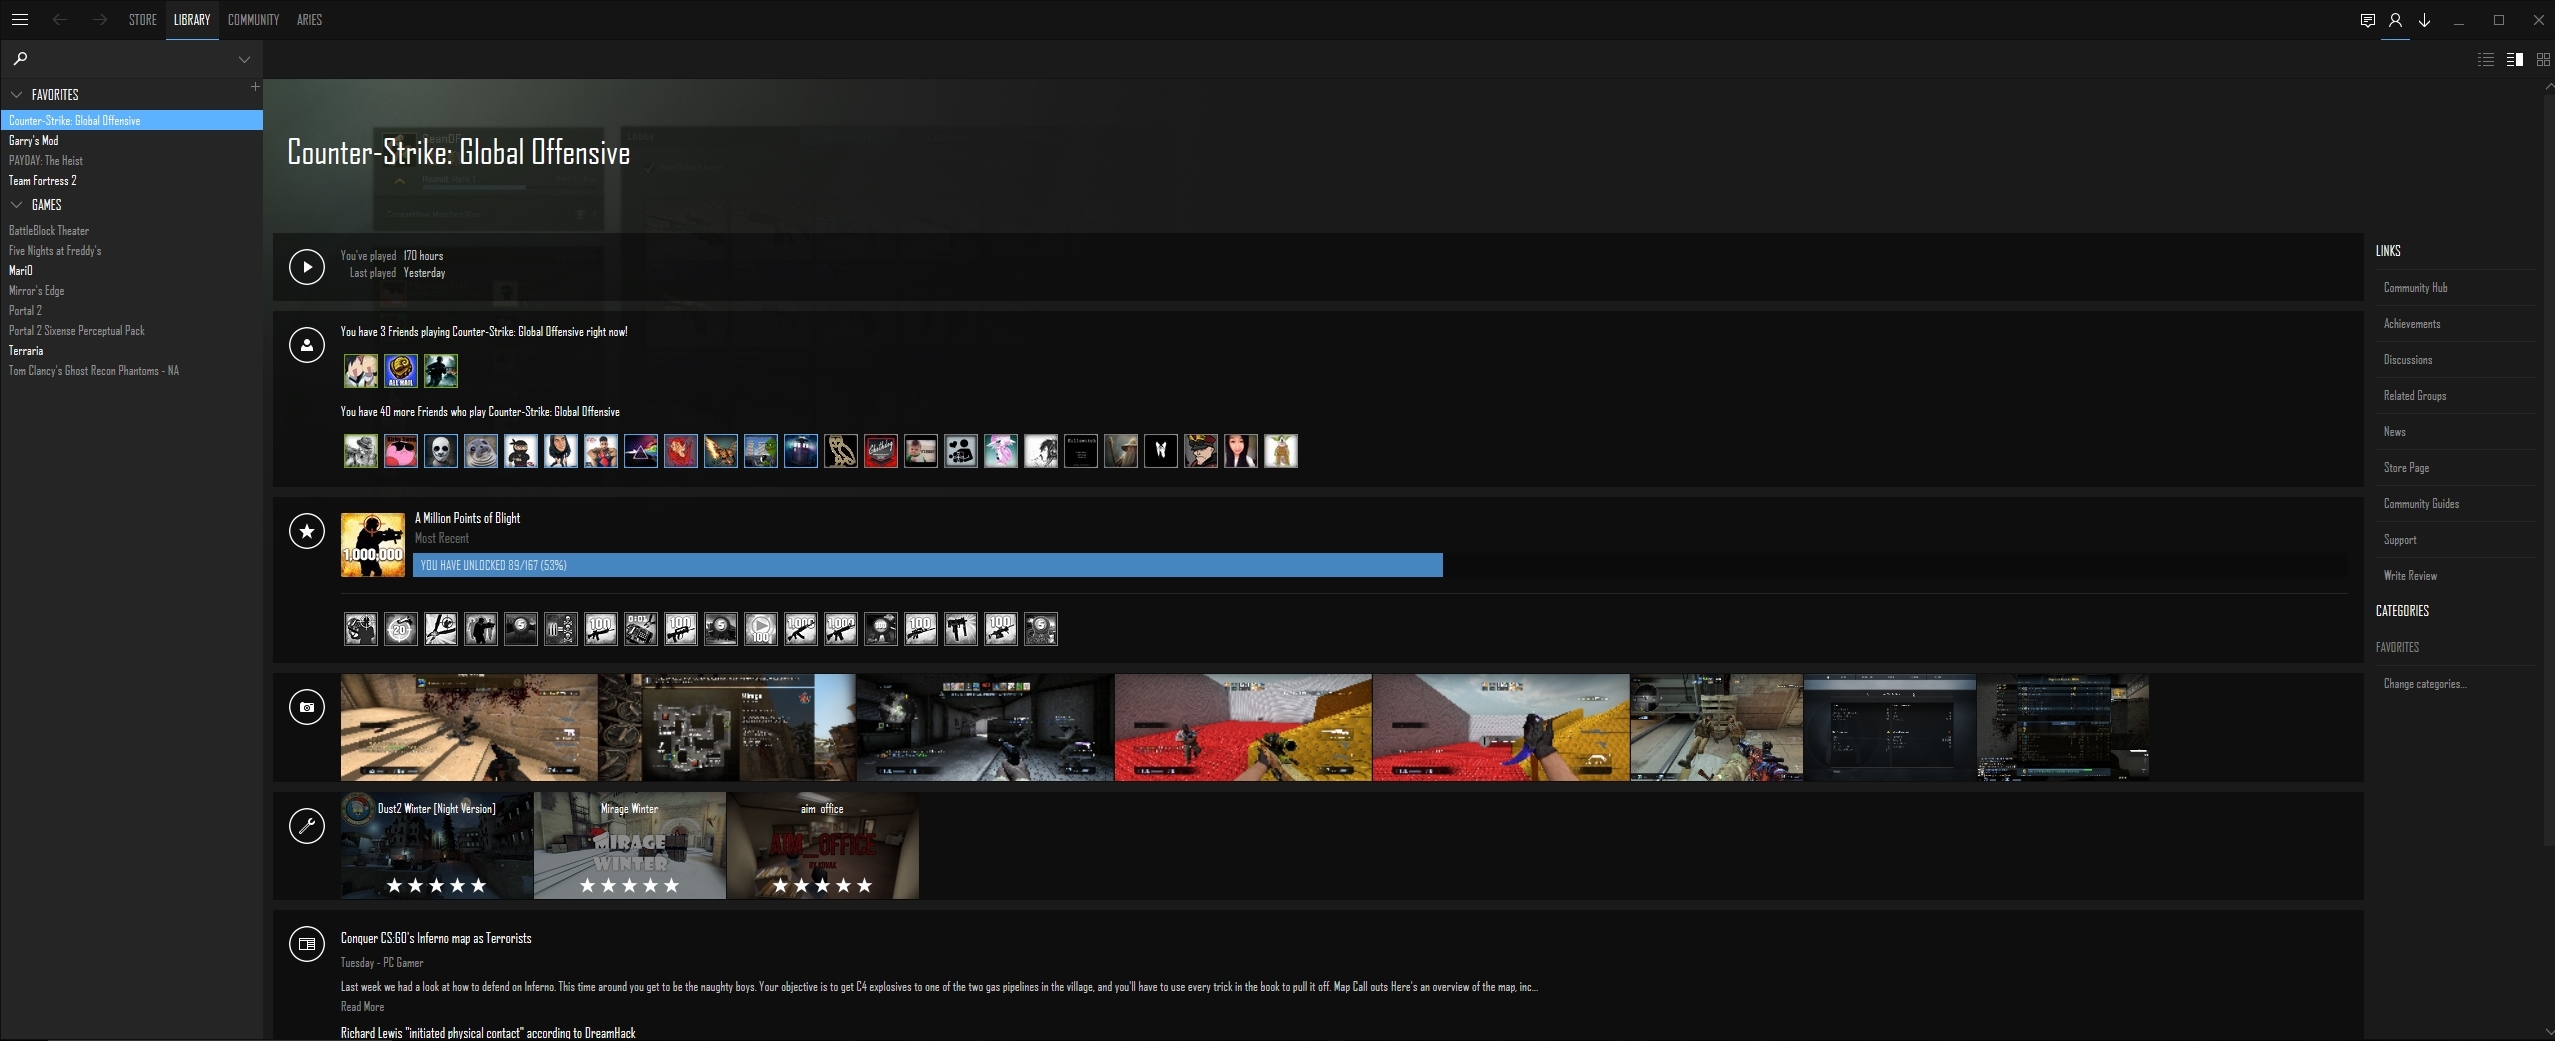2555x1041 pixels.
Task: Click the plus icon beside Favorites
Action: click(255, 87)
